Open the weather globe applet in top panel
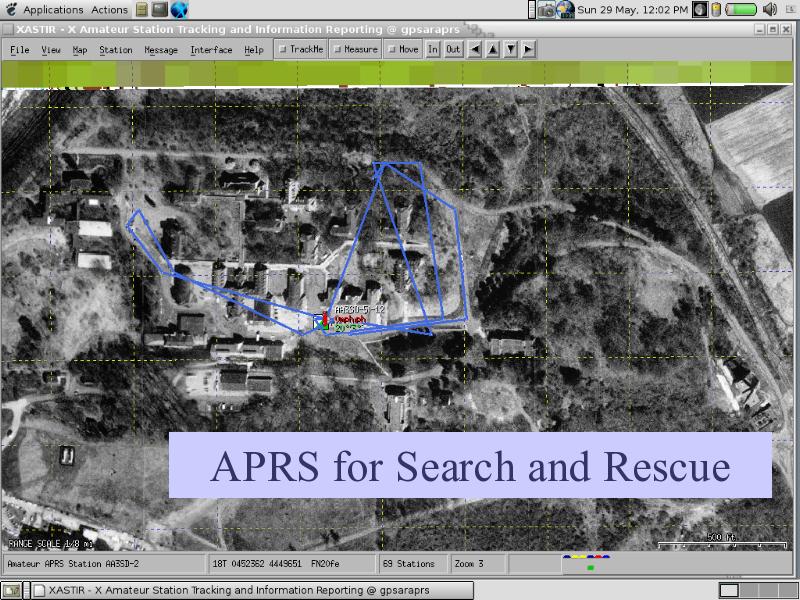 point(565,10)
